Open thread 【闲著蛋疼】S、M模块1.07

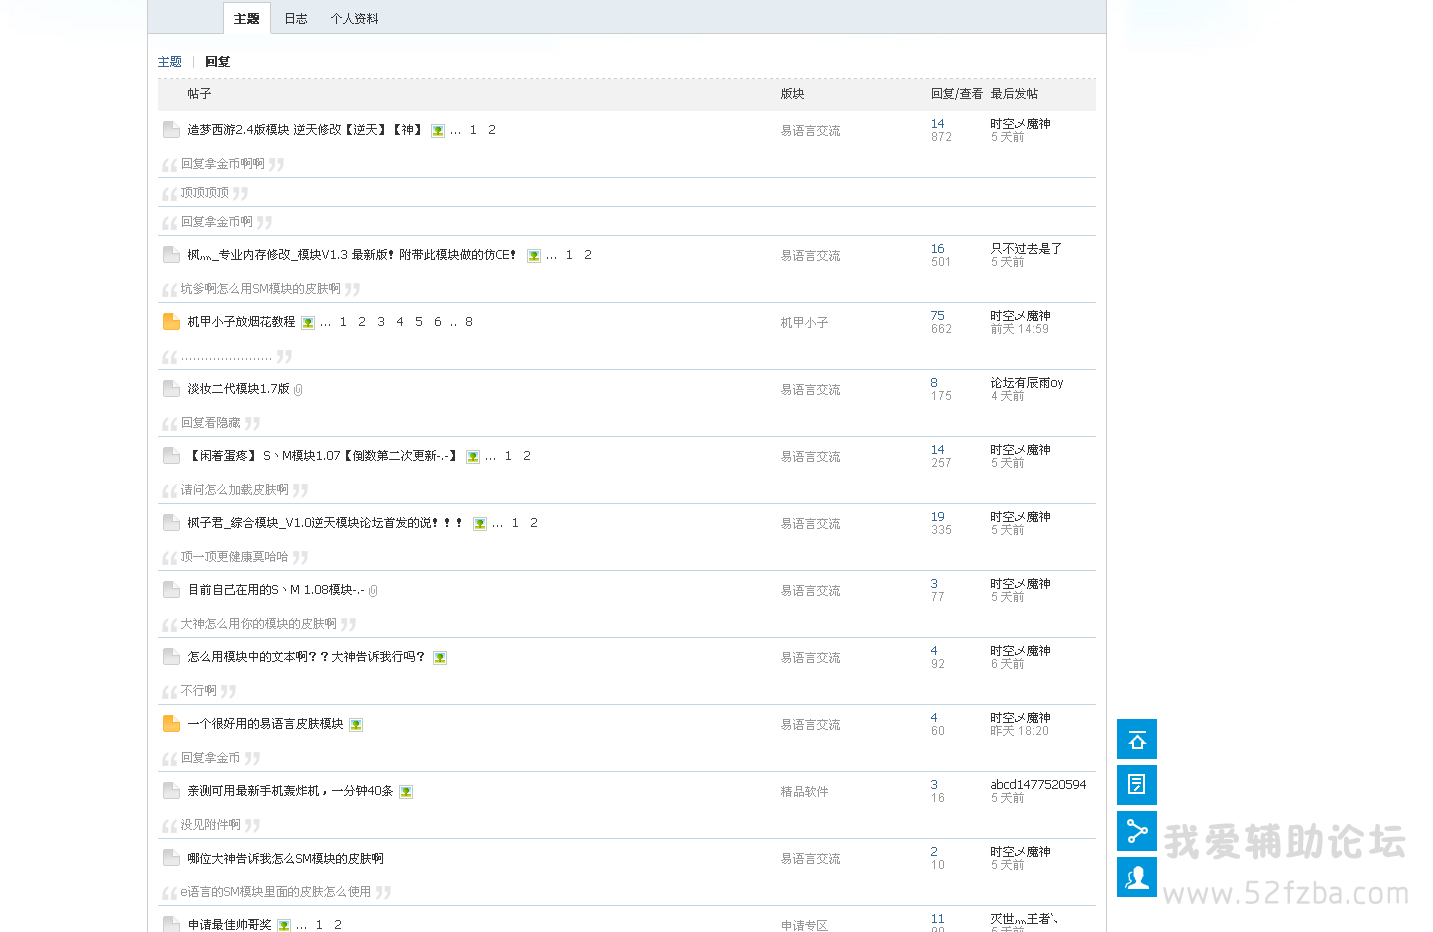point(323,456)
